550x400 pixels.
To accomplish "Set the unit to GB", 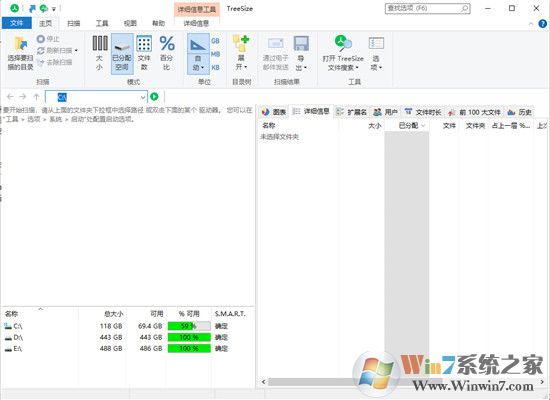I will [215, 41].
